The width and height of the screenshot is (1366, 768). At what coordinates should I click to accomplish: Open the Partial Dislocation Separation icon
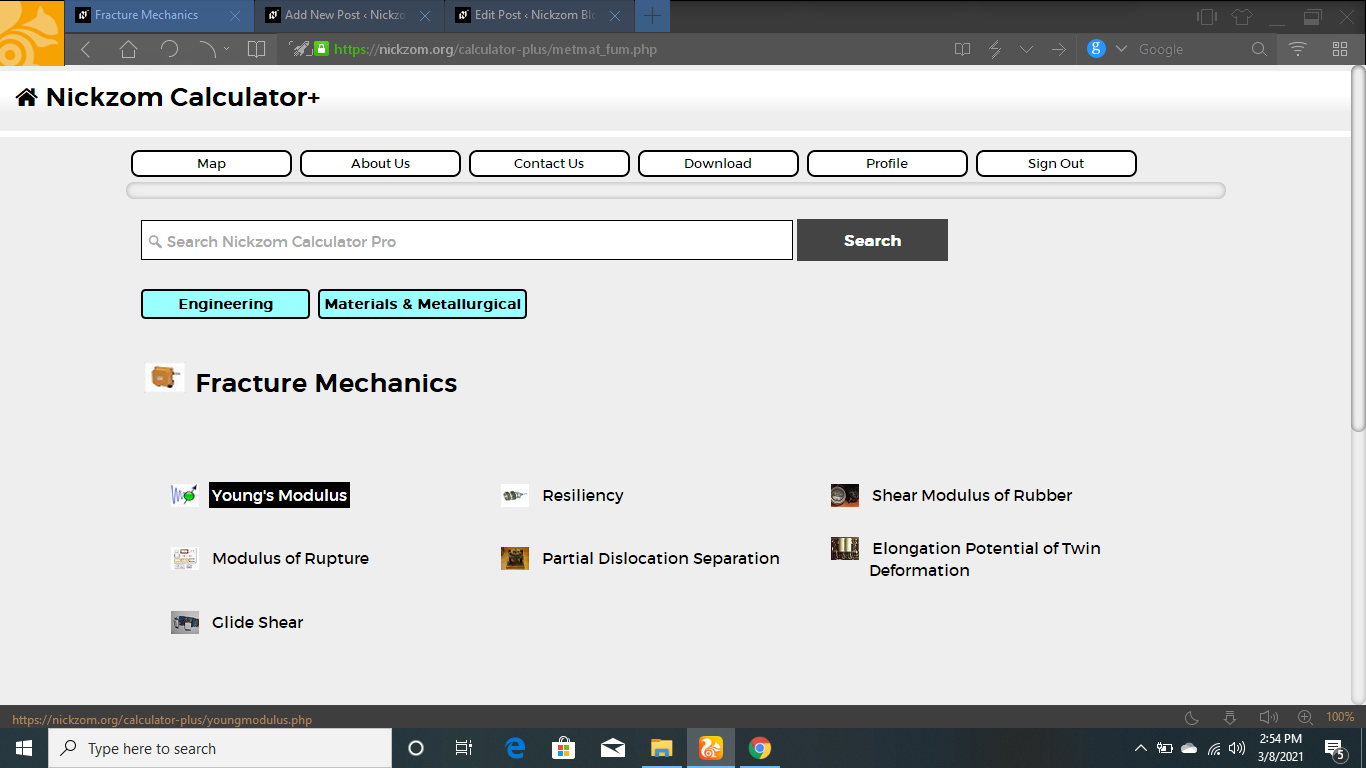(x=515, y=558)
